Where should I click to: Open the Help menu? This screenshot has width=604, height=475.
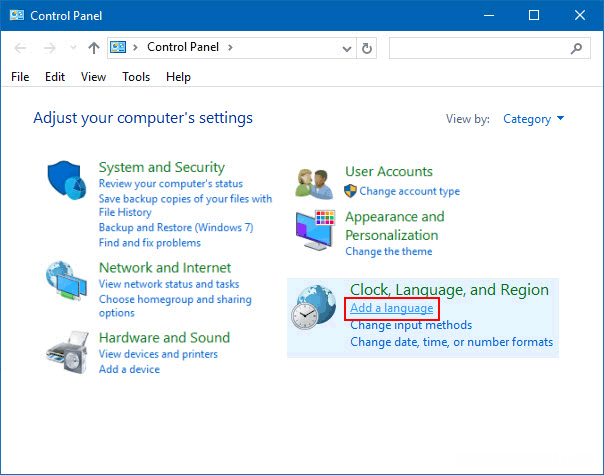178,77
